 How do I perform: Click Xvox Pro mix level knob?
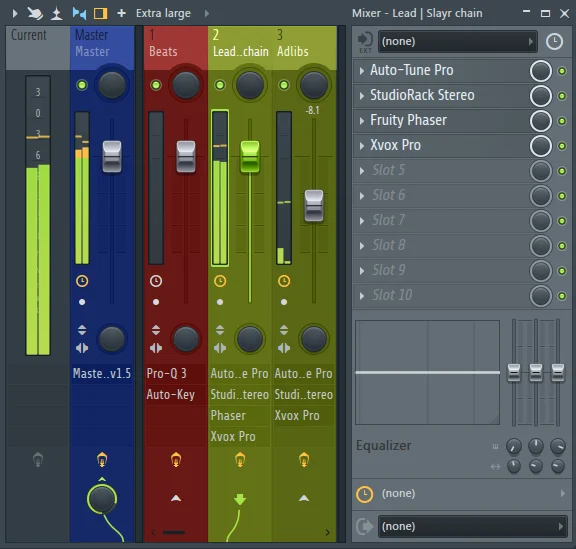pyautogui.click(x=541, y=146)
